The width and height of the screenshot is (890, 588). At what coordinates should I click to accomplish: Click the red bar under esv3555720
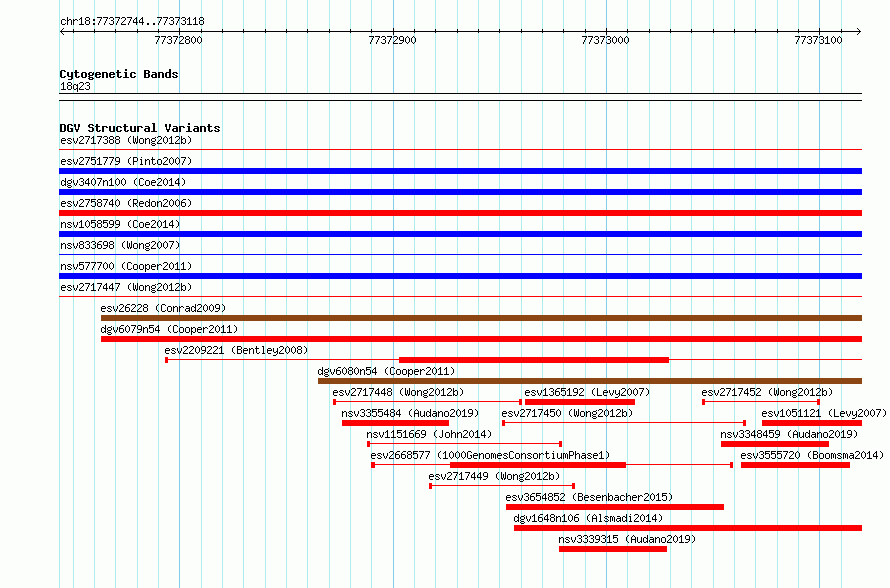pyautogui.click(x=795, y=465)
